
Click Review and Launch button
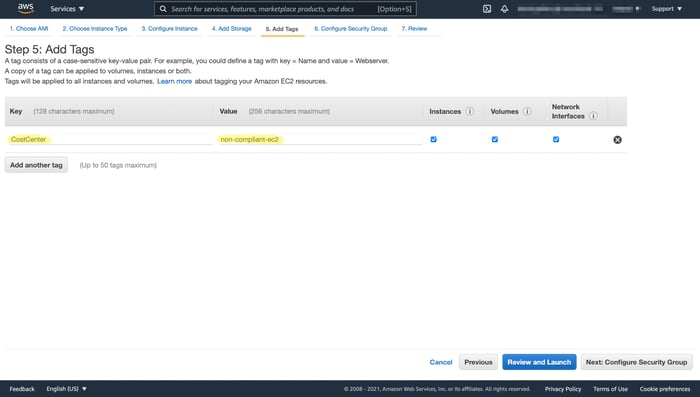pyautogui.click(x=539, y=362)
